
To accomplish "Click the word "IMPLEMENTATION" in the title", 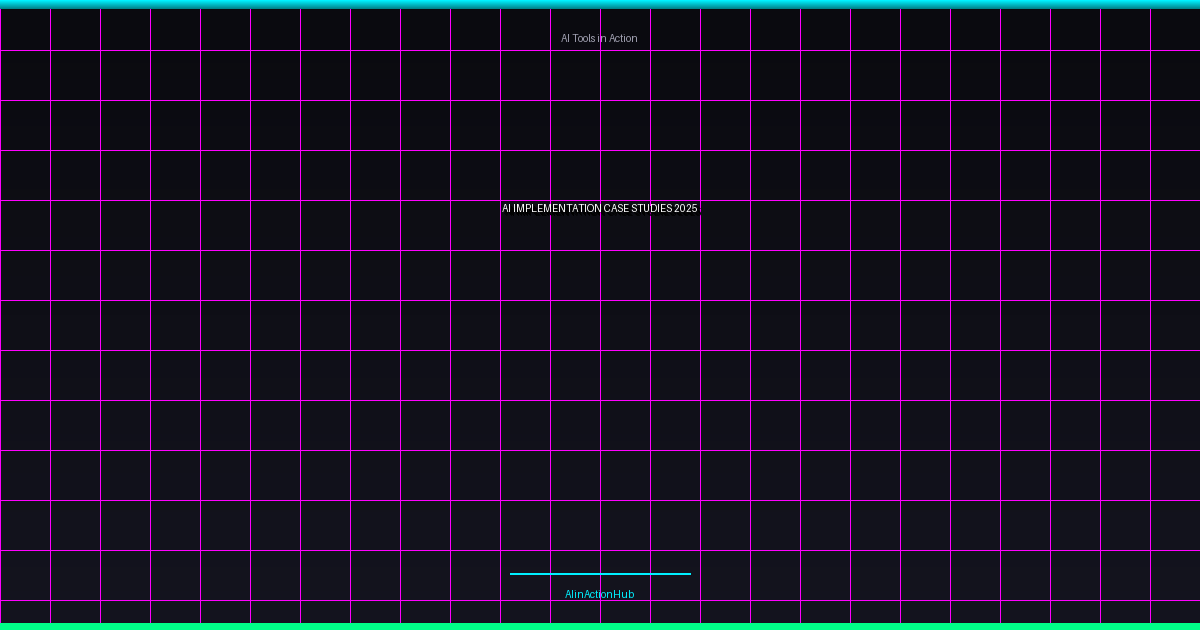I will click(x=556, y=209).
